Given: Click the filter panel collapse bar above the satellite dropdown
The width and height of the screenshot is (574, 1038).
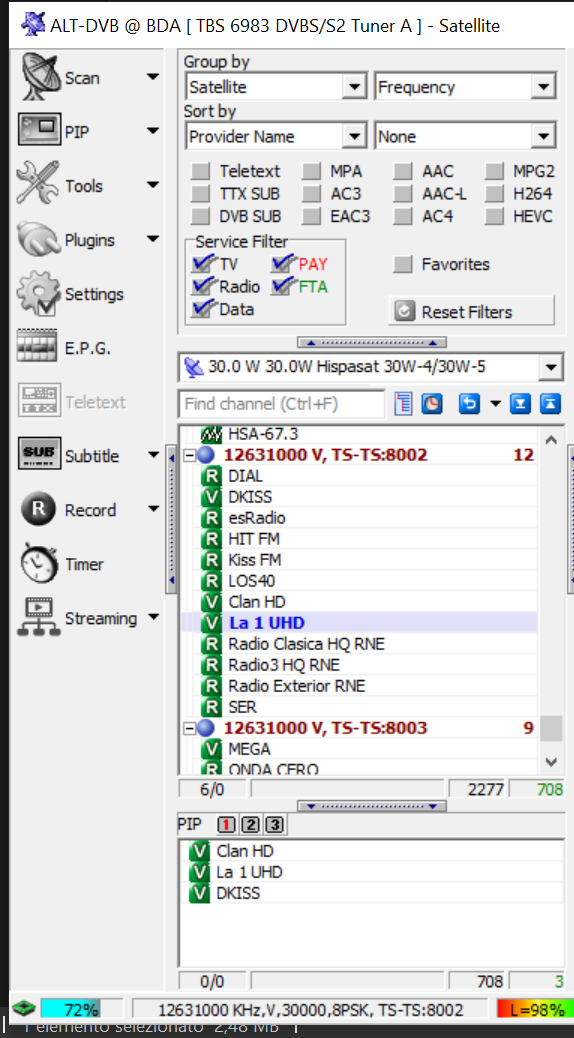Looking at the screenshot, I should click(372, 342).
